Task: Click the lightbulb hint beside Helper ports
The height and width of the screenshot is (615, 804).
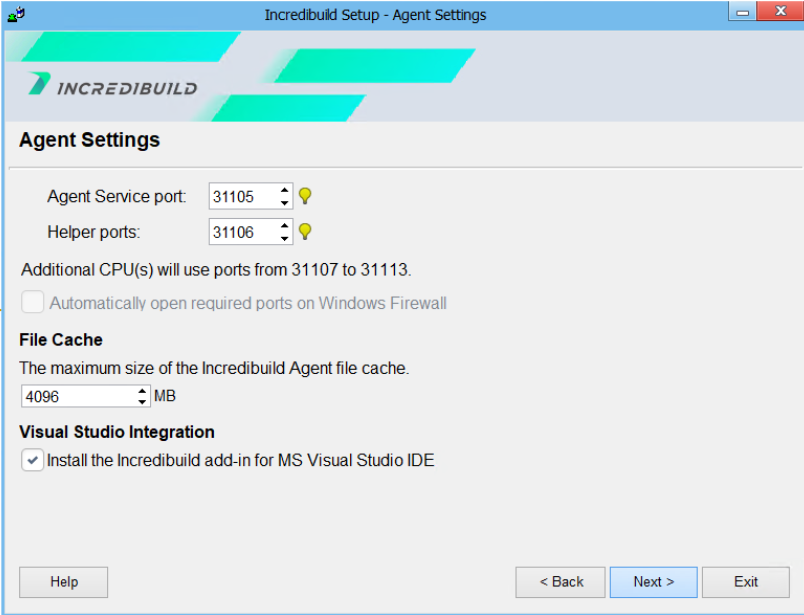Action: [305, 232]
